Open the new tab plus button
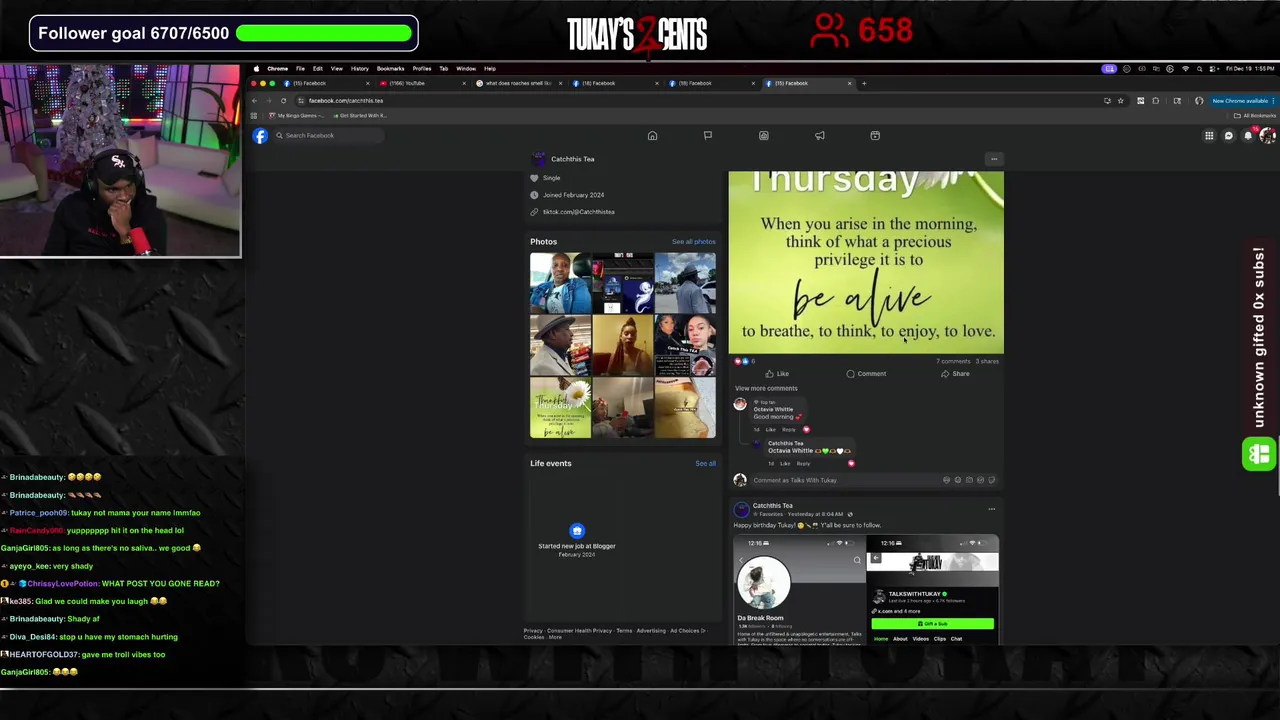This screenshot has width=1280, height=720. [864, 83]
